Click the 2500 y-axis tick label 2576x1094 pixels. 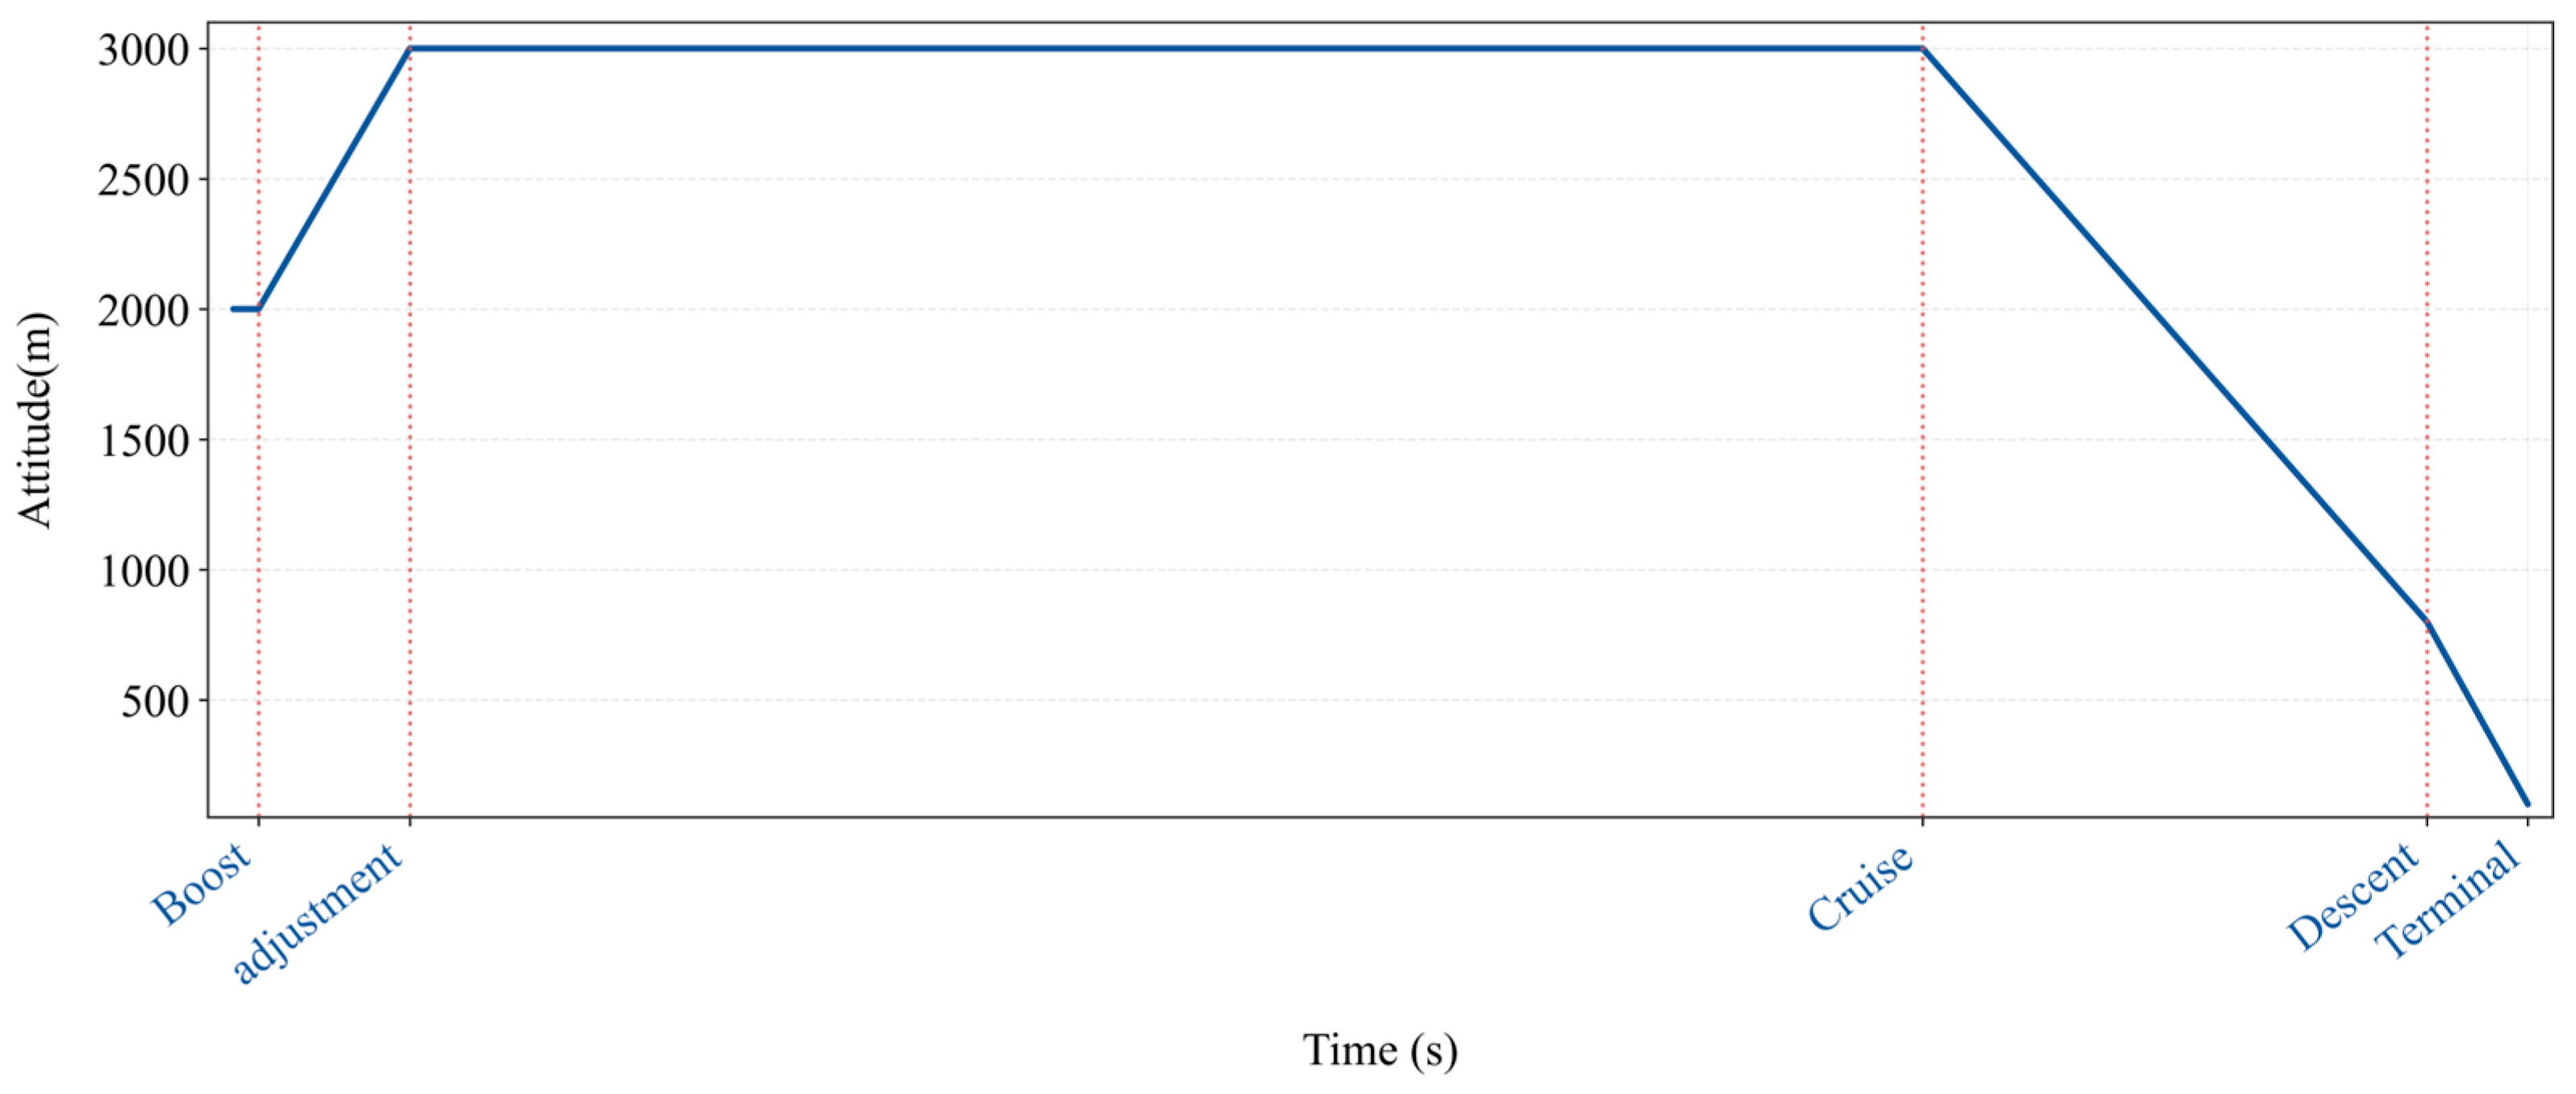coord(143,180)
